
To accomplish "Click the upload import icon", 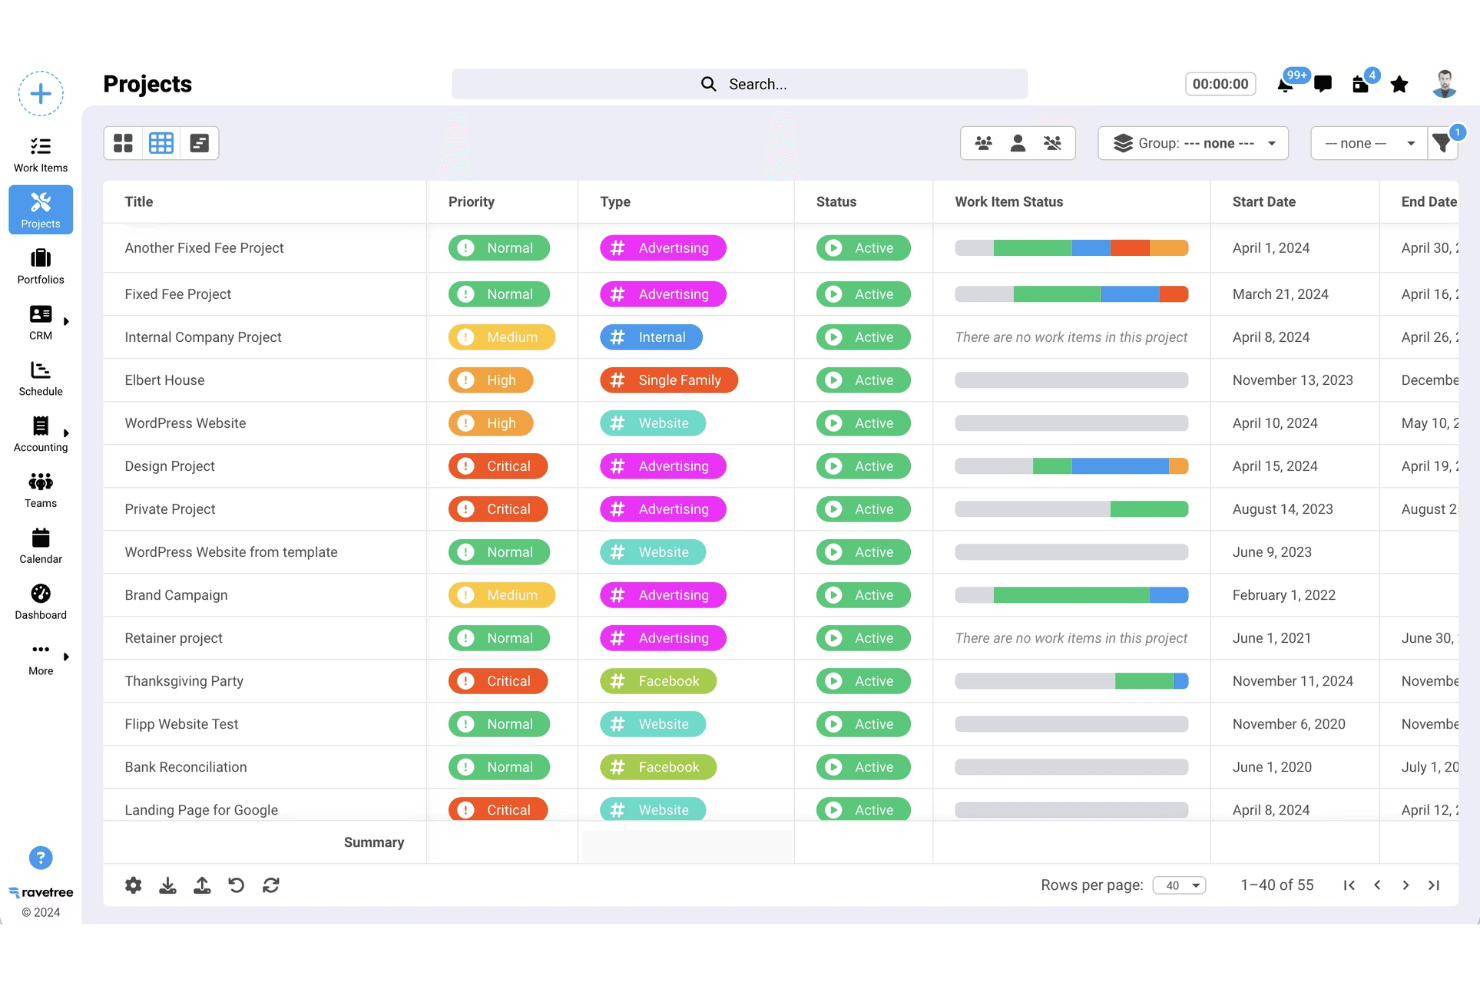I will 202,885.
